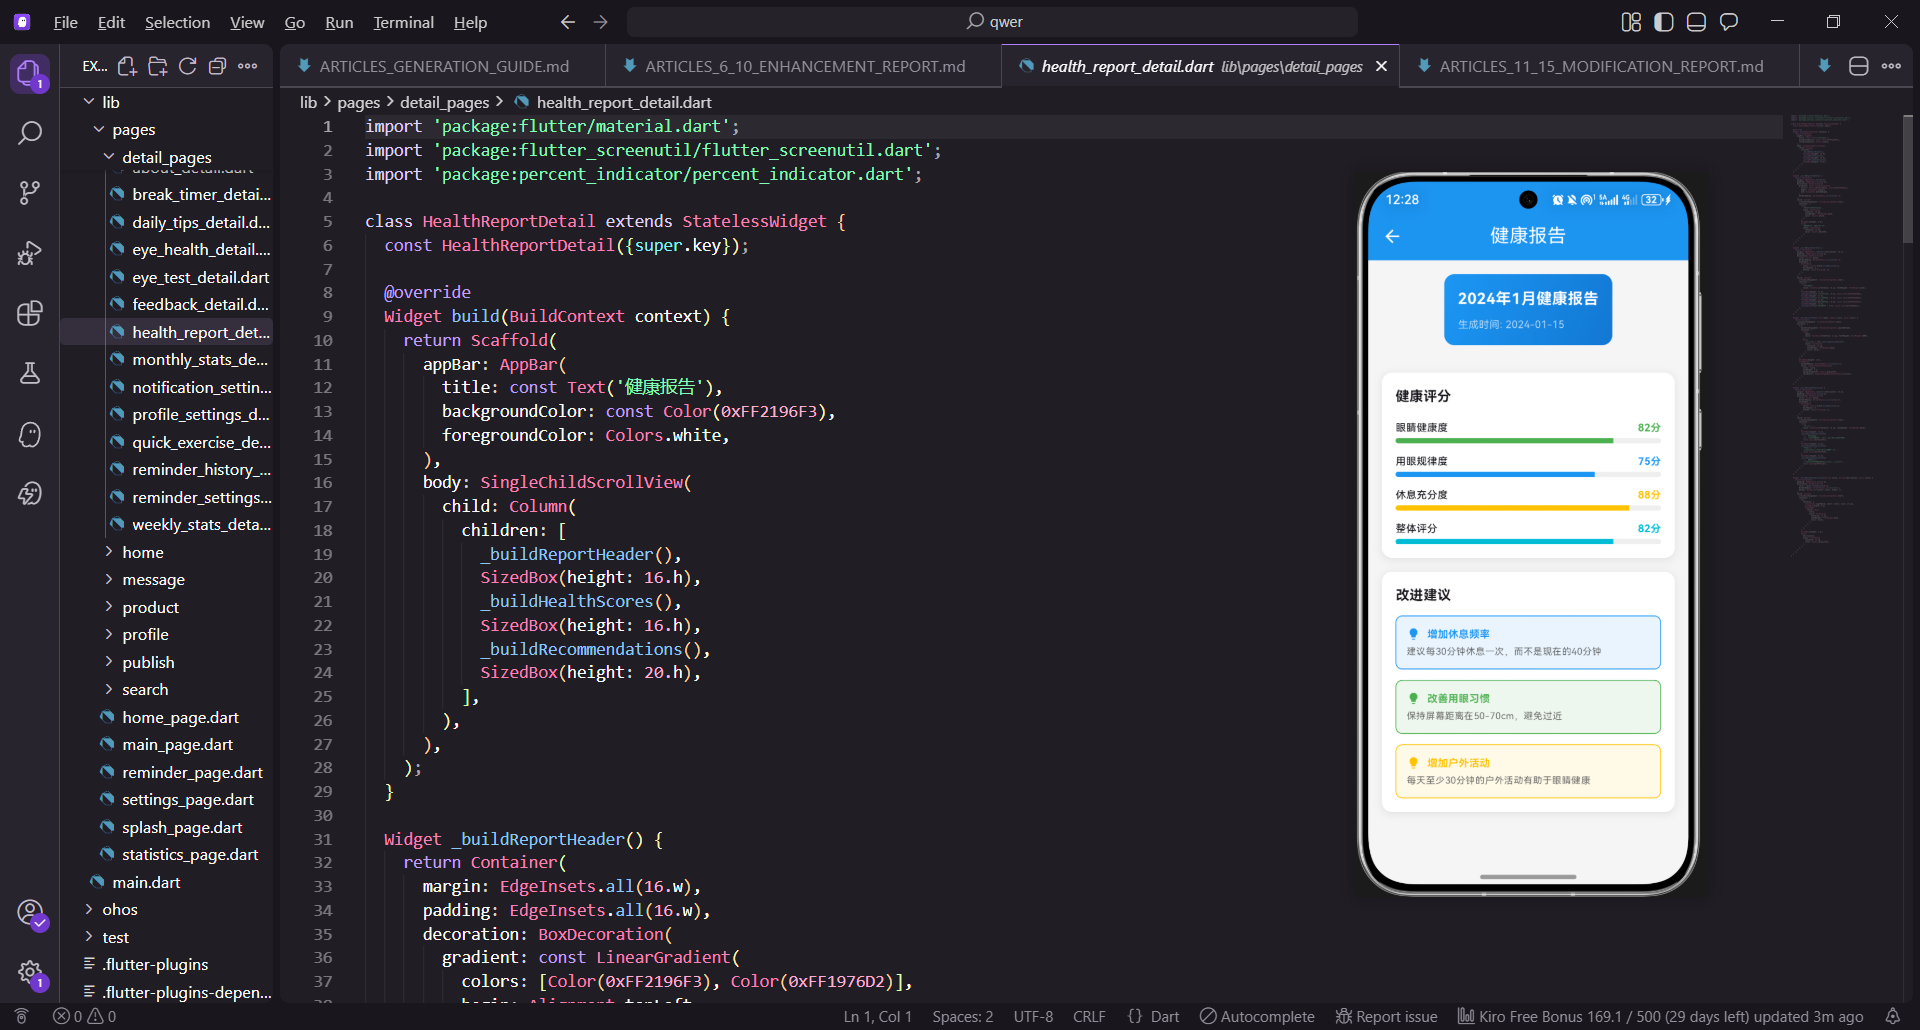The width and height of the screenshot is (1920, 1030).
Task: Toggle the primary side bar visibility
Action: pyautogui.click(x=1663, y=22)
